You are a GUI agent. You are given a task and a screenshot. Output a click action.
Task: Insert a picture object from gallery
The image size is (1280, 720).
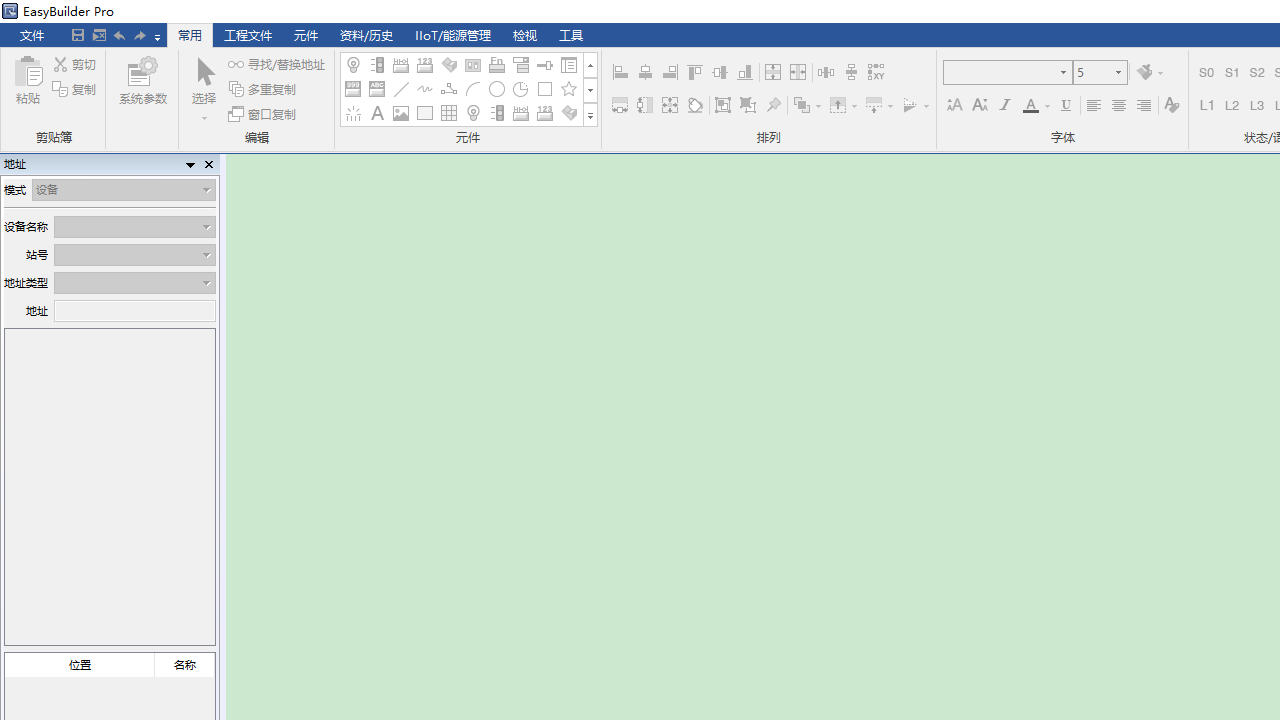[401, 113]
